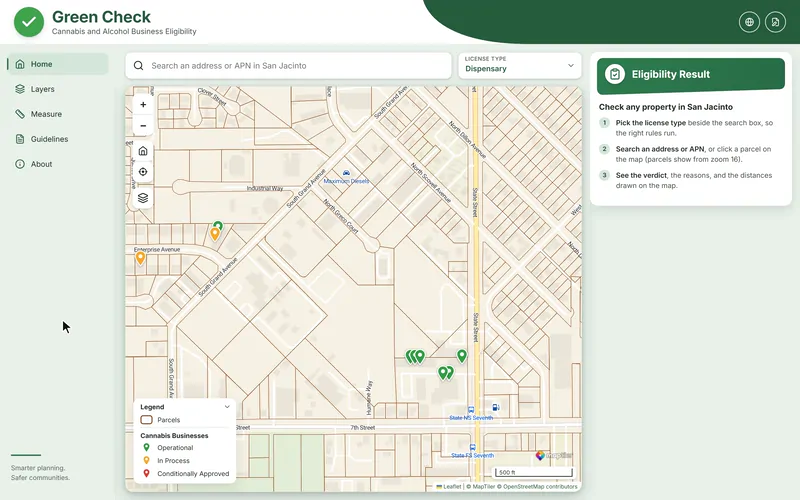Open the About page in sidebar
The image size is (800, 500).
pos(58,164)
